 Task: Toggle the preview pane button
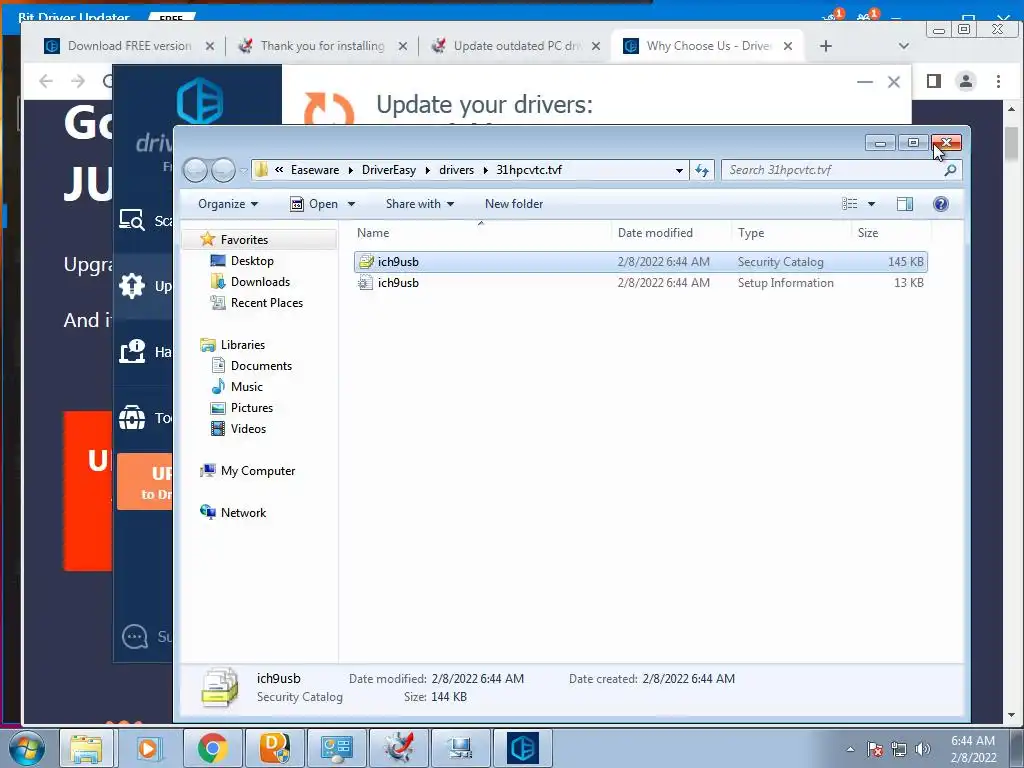[904, 204]
